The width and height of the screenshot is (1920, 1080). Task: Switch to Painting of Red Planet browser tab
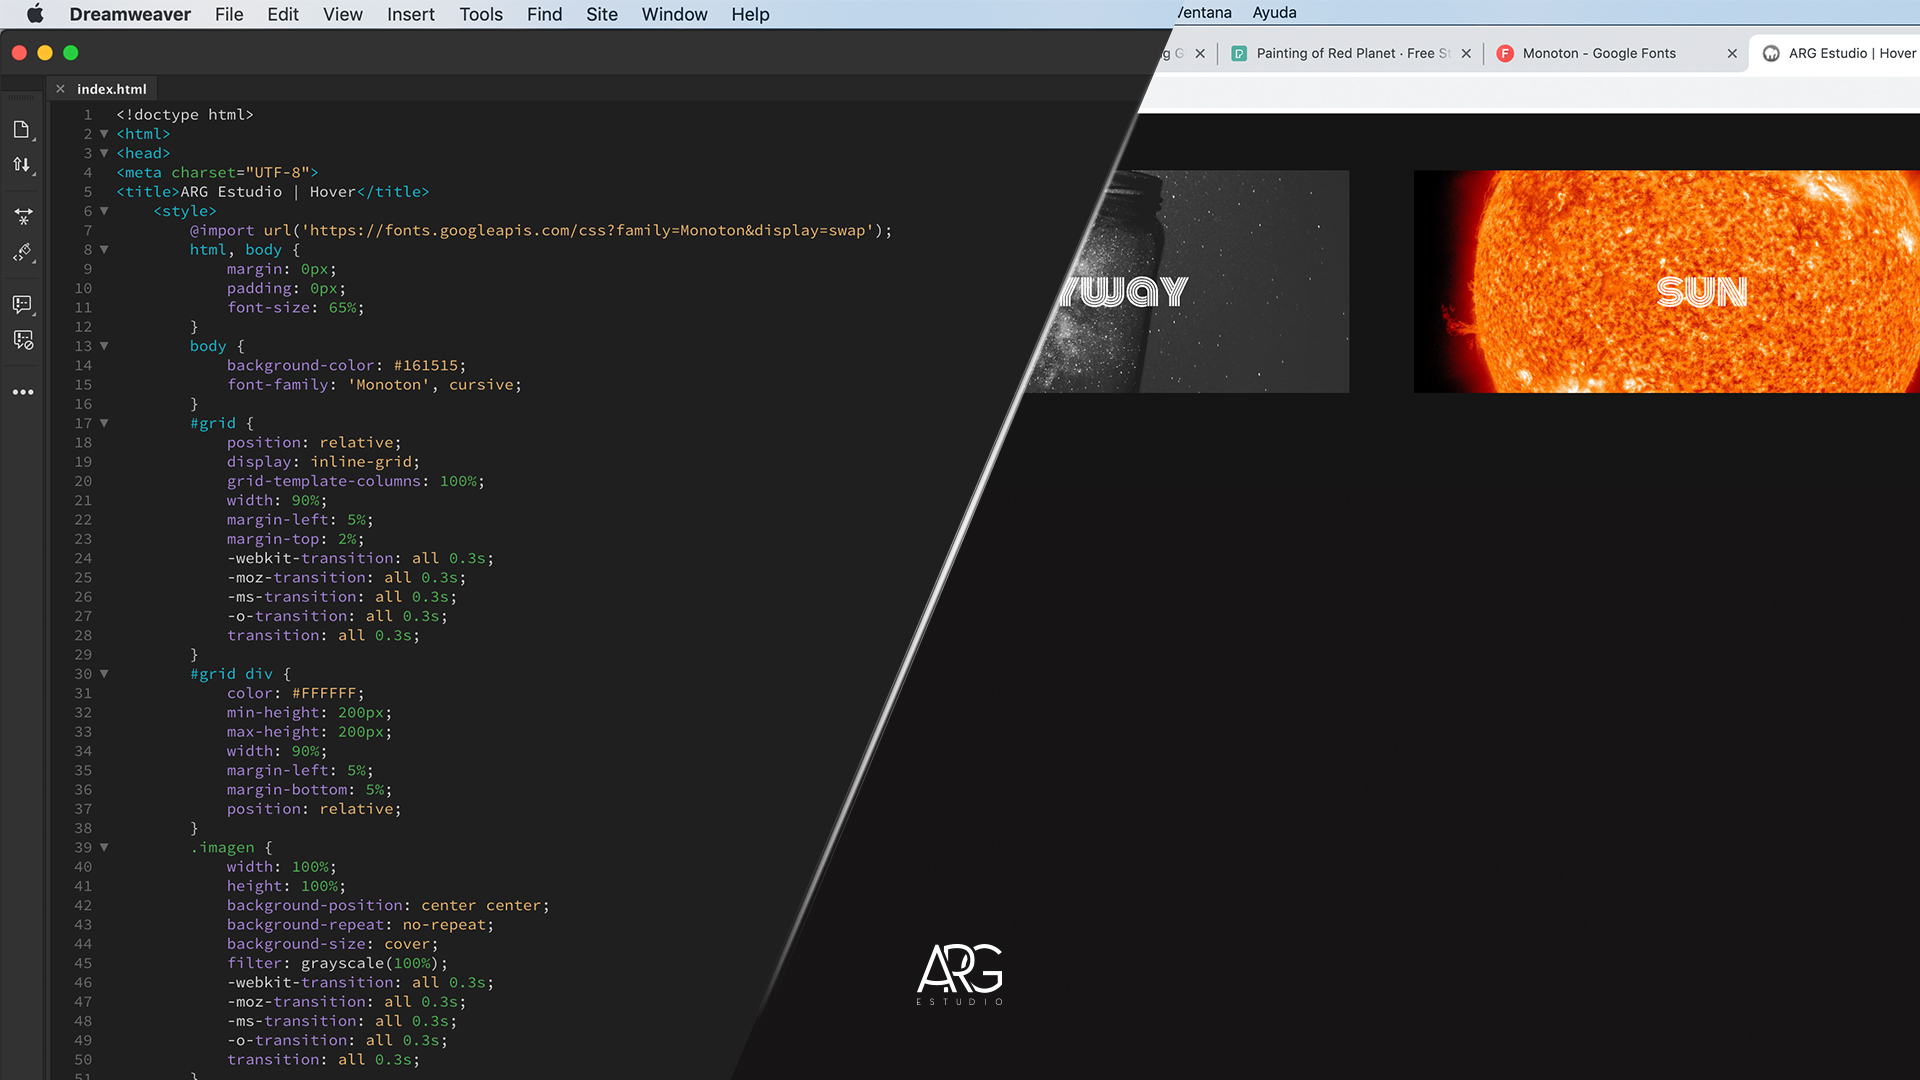pyautogui.click(x=1351, y=54)
